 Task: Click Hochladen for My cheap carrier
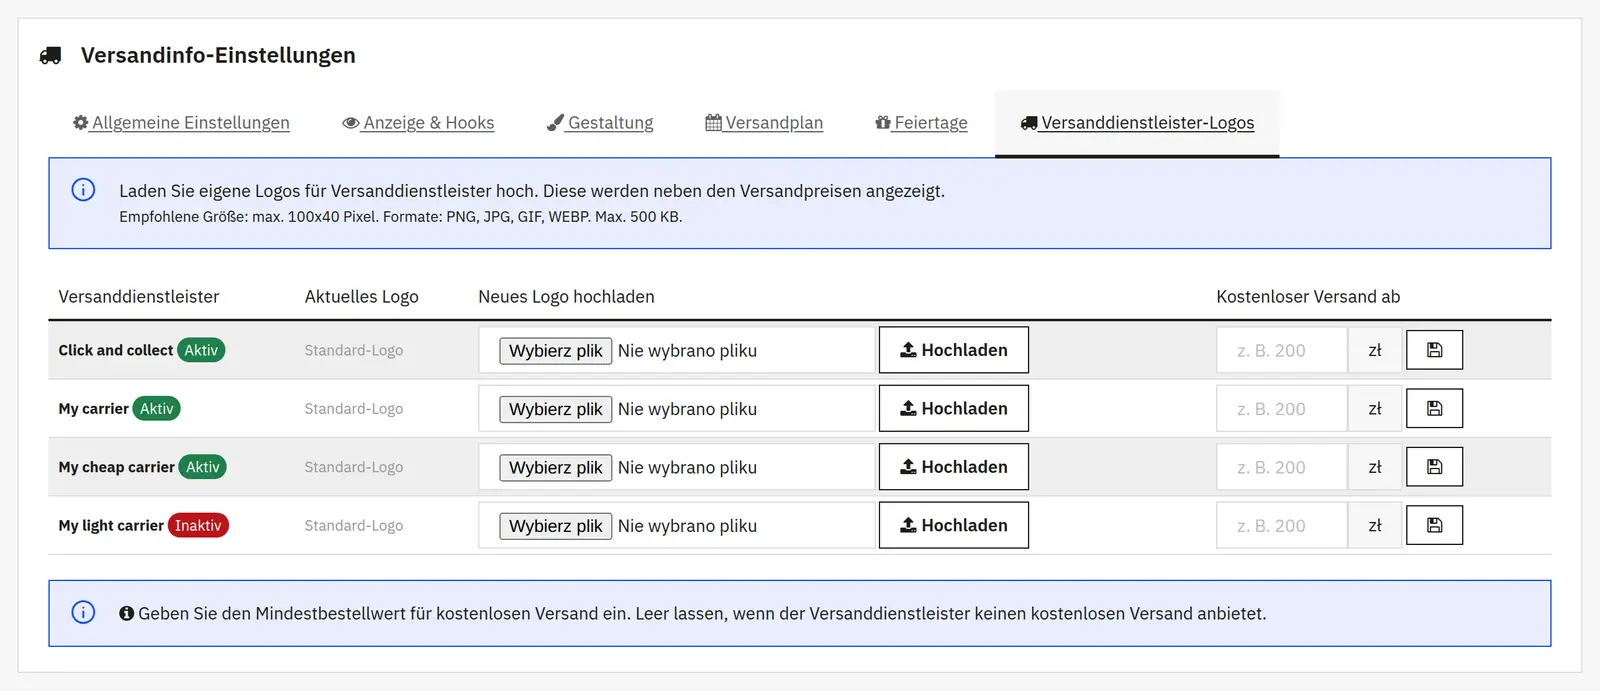[954, 467]
